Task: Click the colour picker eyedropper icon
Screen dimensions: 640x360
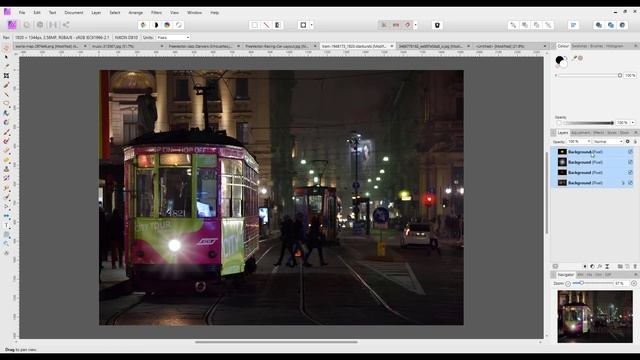Action: [x=574, y=58]
